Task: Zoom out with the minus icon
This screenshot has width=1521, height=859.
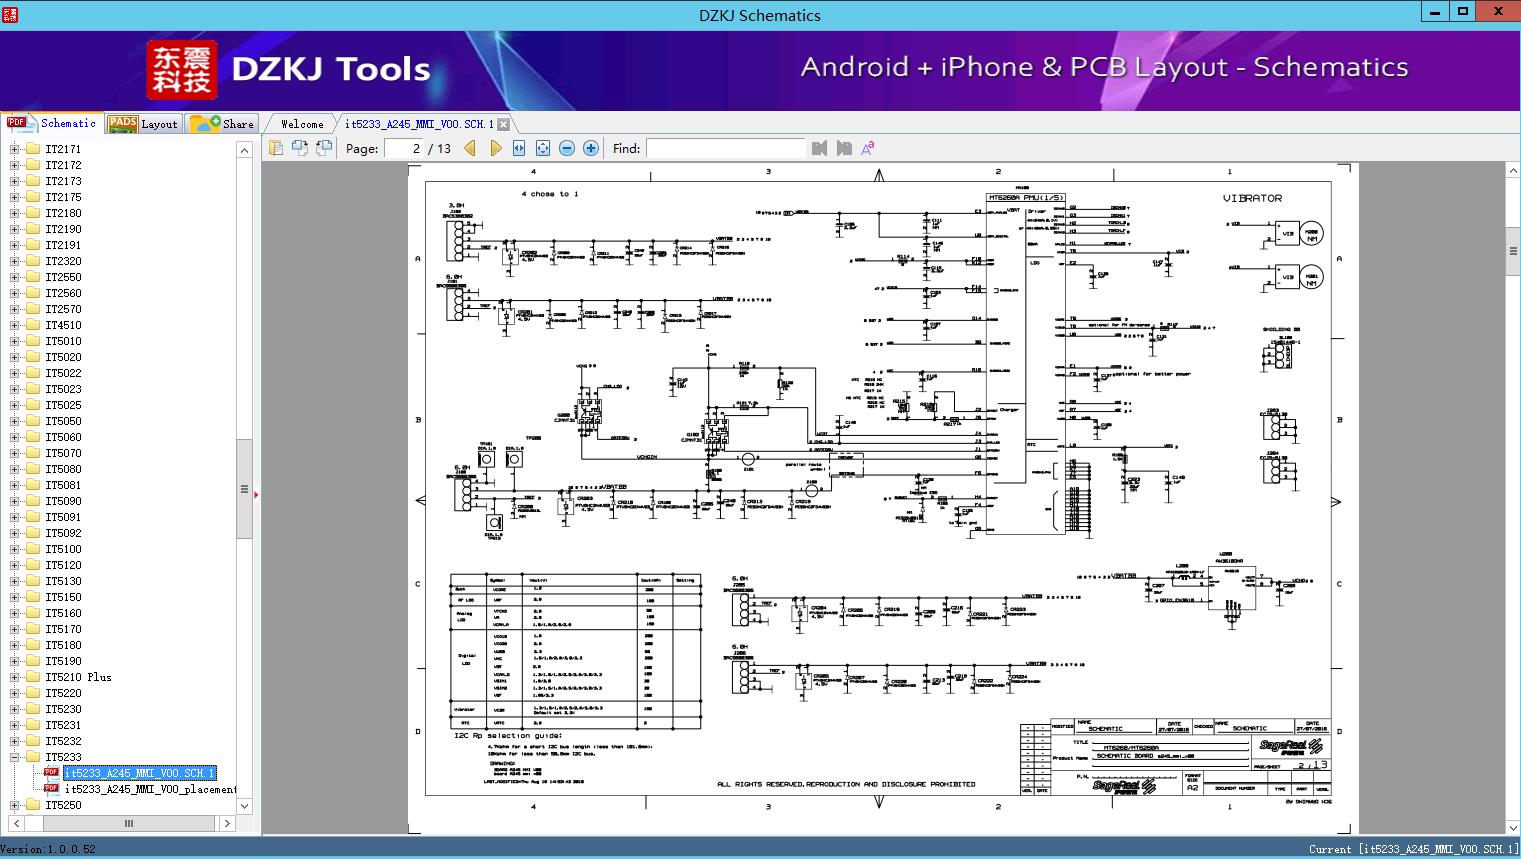Action: coord(567,148)
